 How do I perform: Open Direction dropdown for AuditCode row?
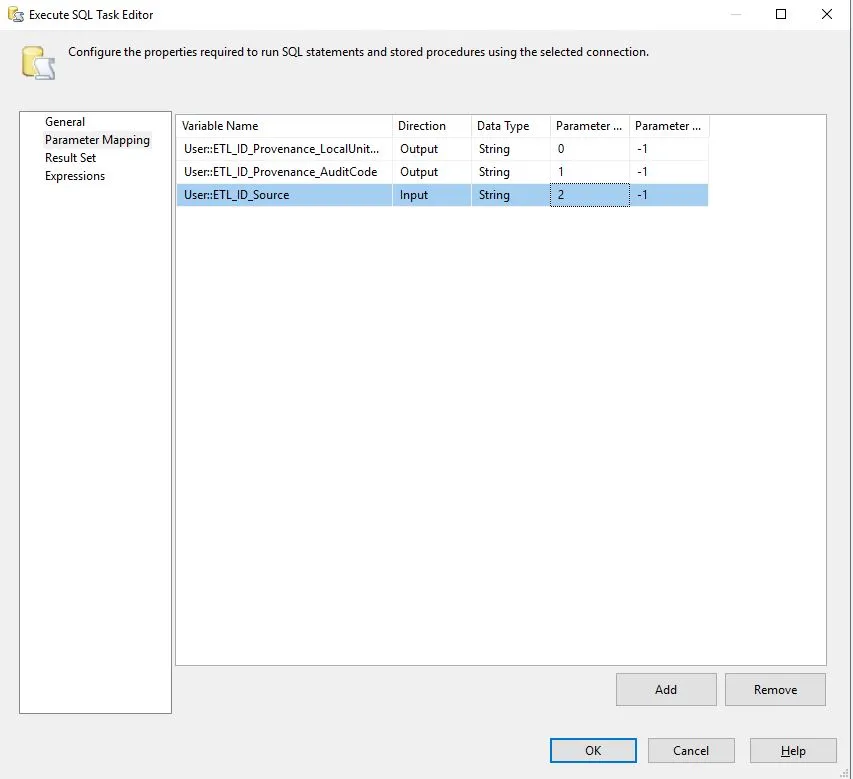point(431,172)
